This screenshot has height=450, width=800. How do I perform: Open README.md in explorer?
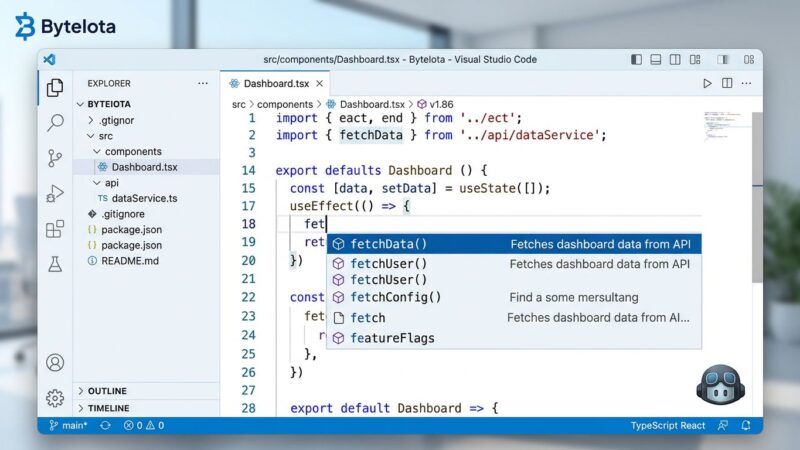click(146, 261)
